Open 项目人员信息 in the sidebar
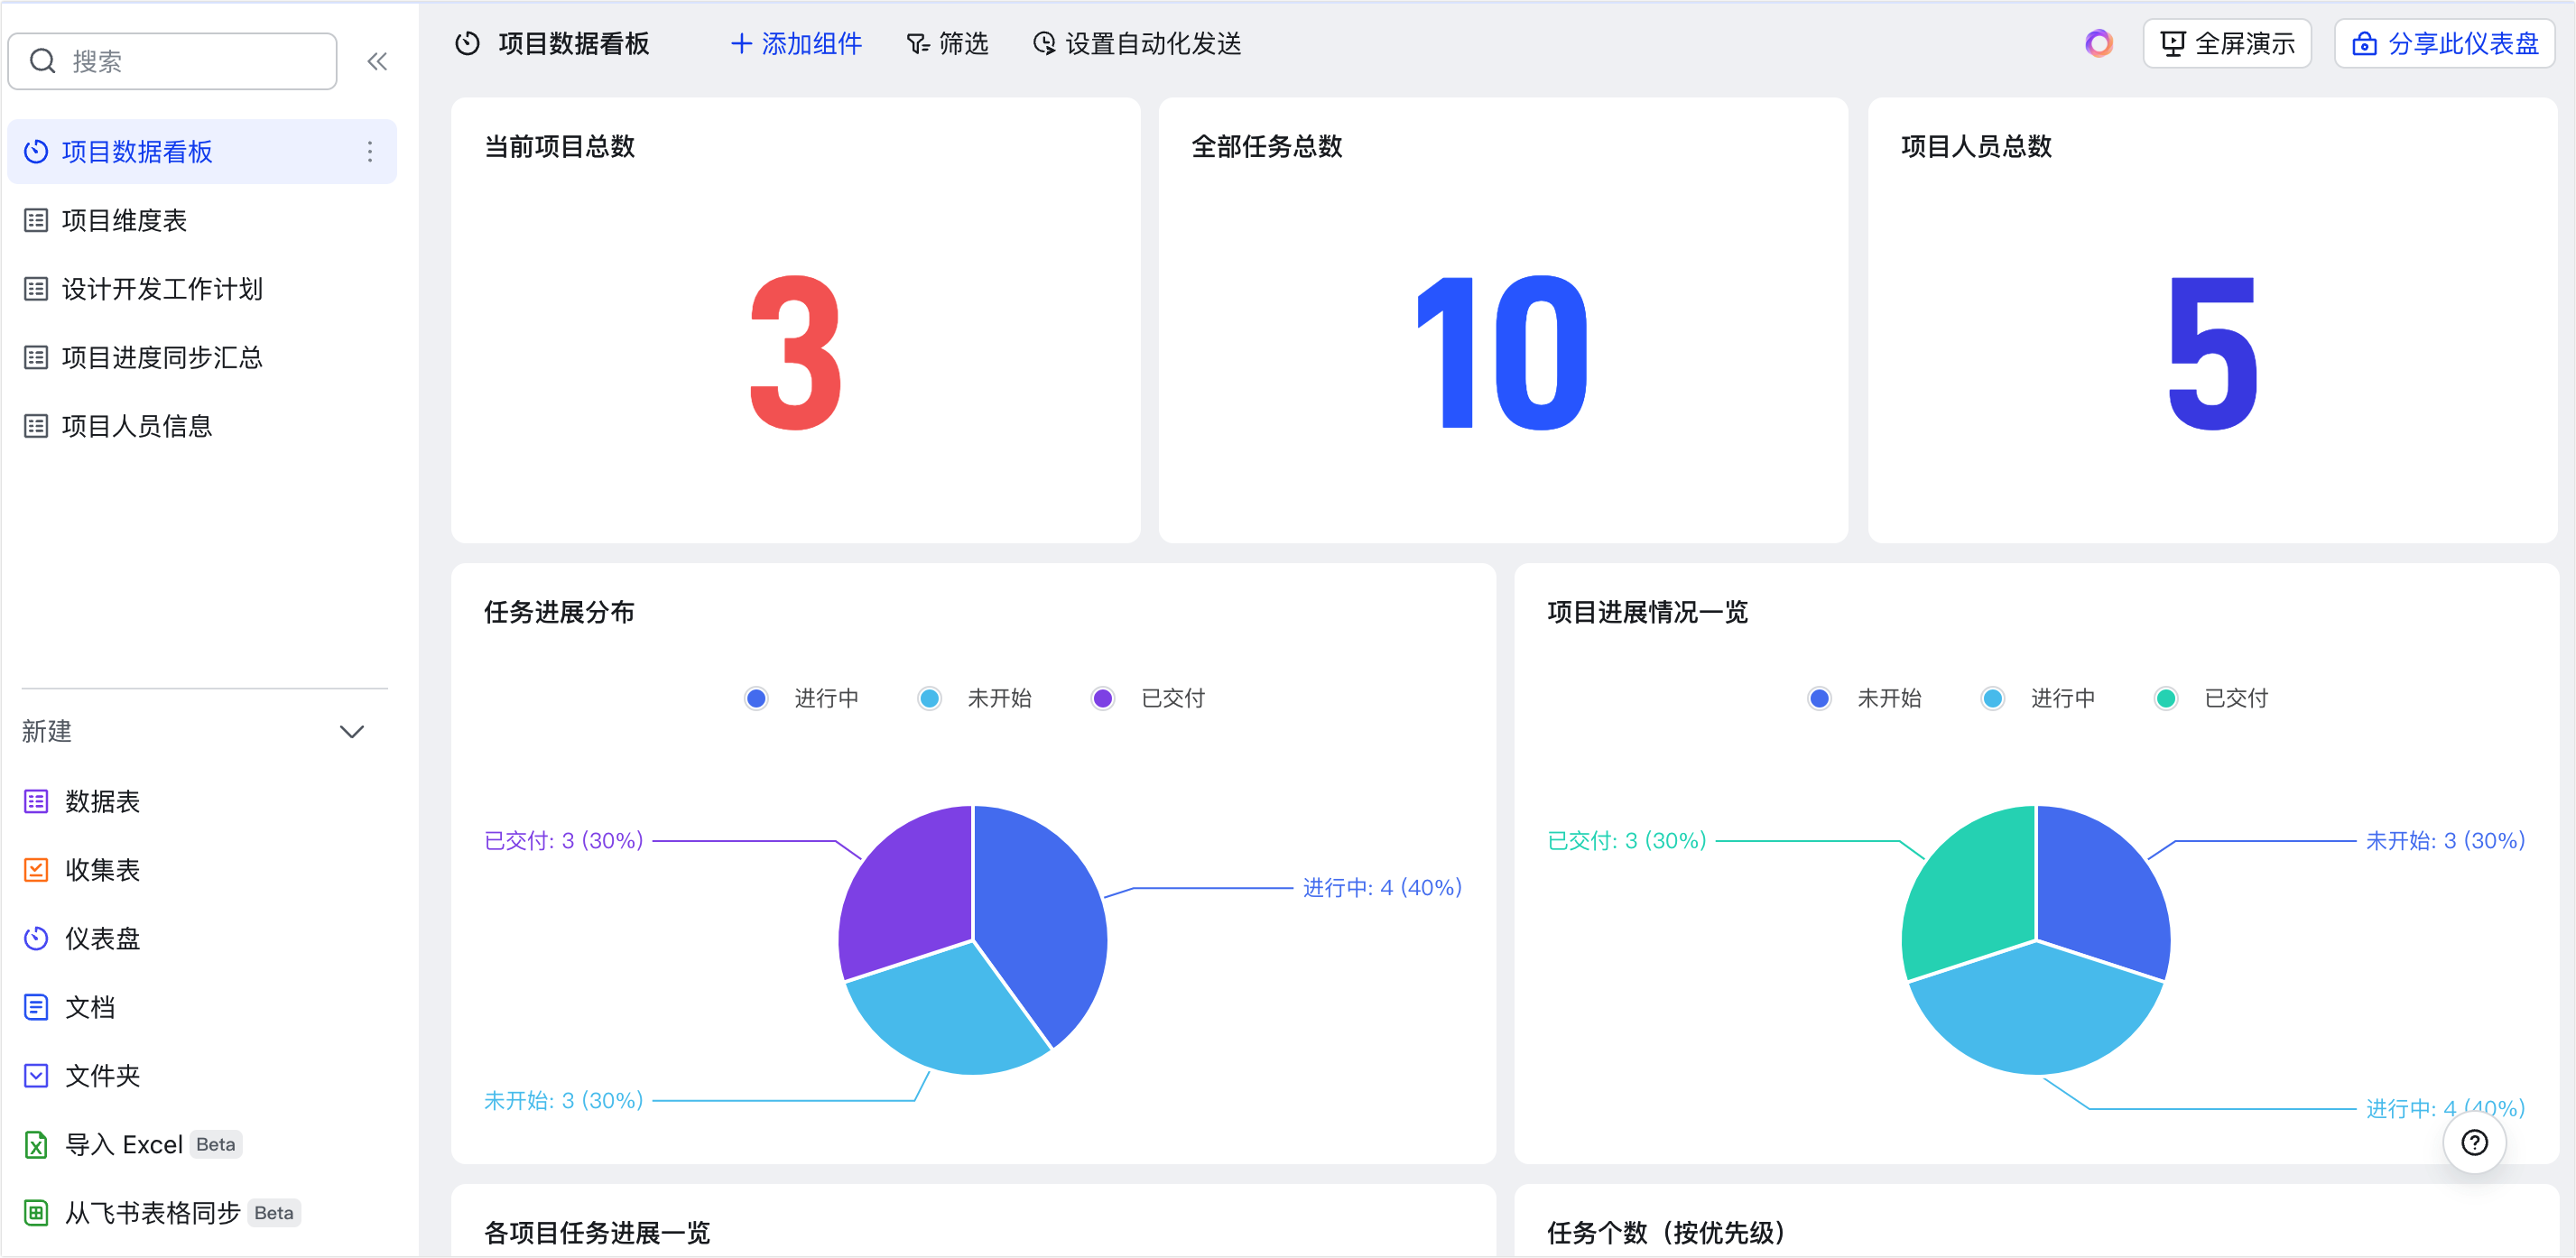 (x=202, y=426)
